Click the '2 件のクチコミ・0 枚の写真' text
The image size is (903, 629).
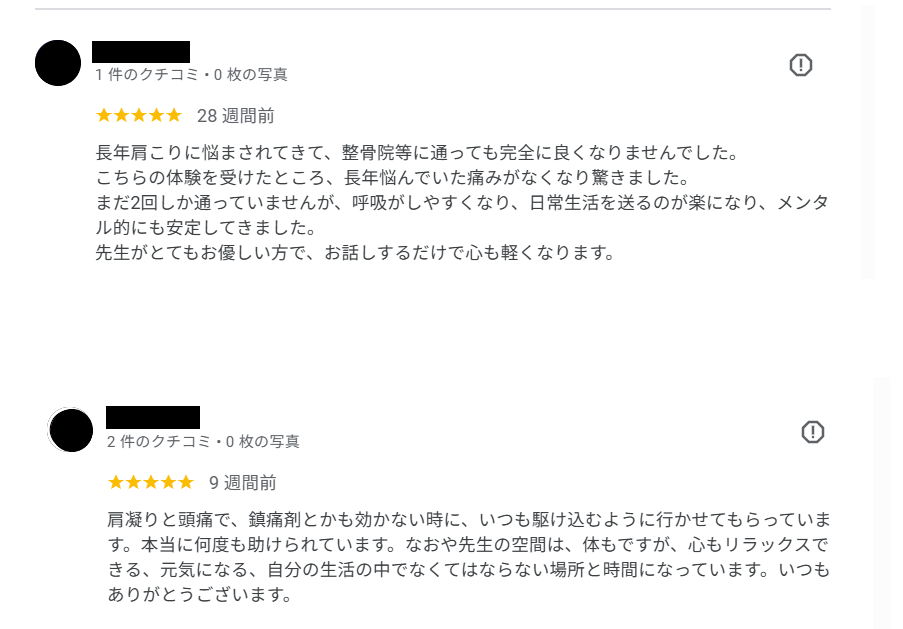pos(204,442)
